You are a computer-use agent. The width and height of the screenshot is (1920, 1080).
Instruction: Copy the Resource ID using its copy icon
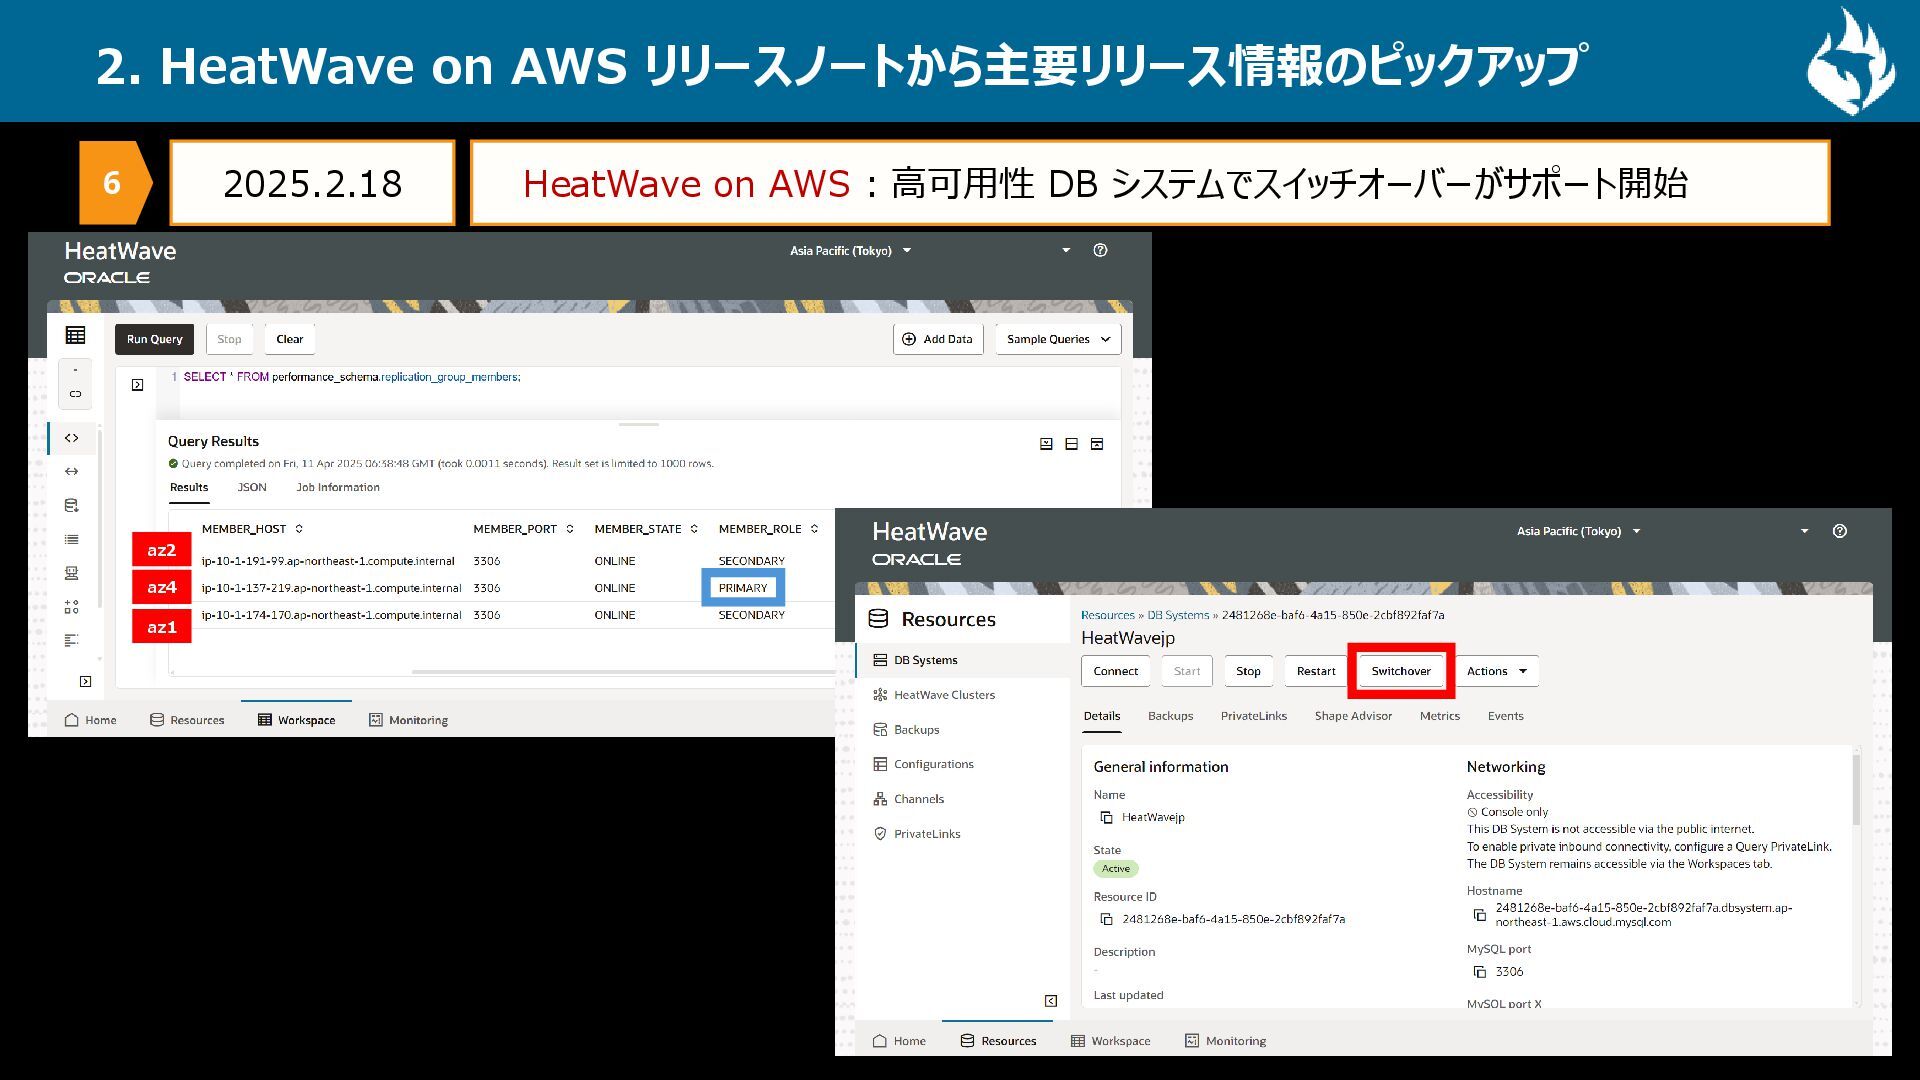click(1106, 919)
